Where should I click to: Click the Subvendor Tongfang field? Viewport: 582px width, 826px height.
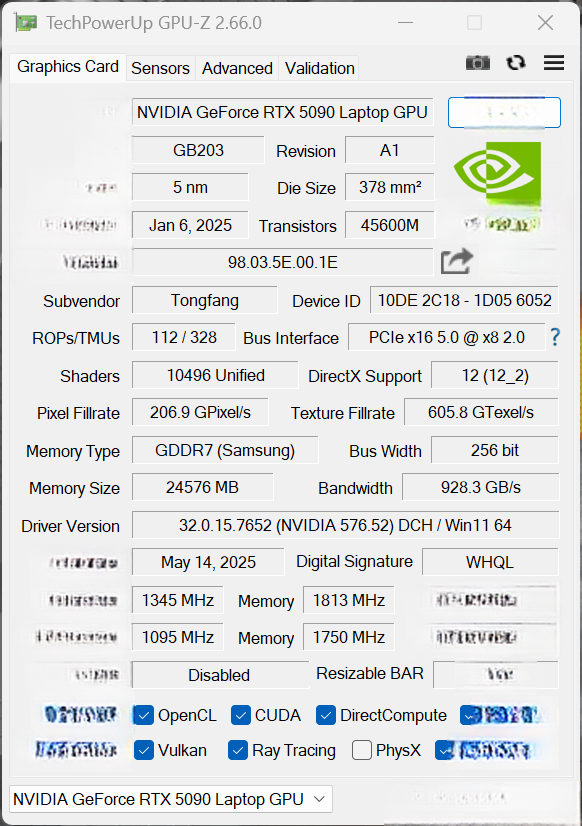(x=204, y=300)
